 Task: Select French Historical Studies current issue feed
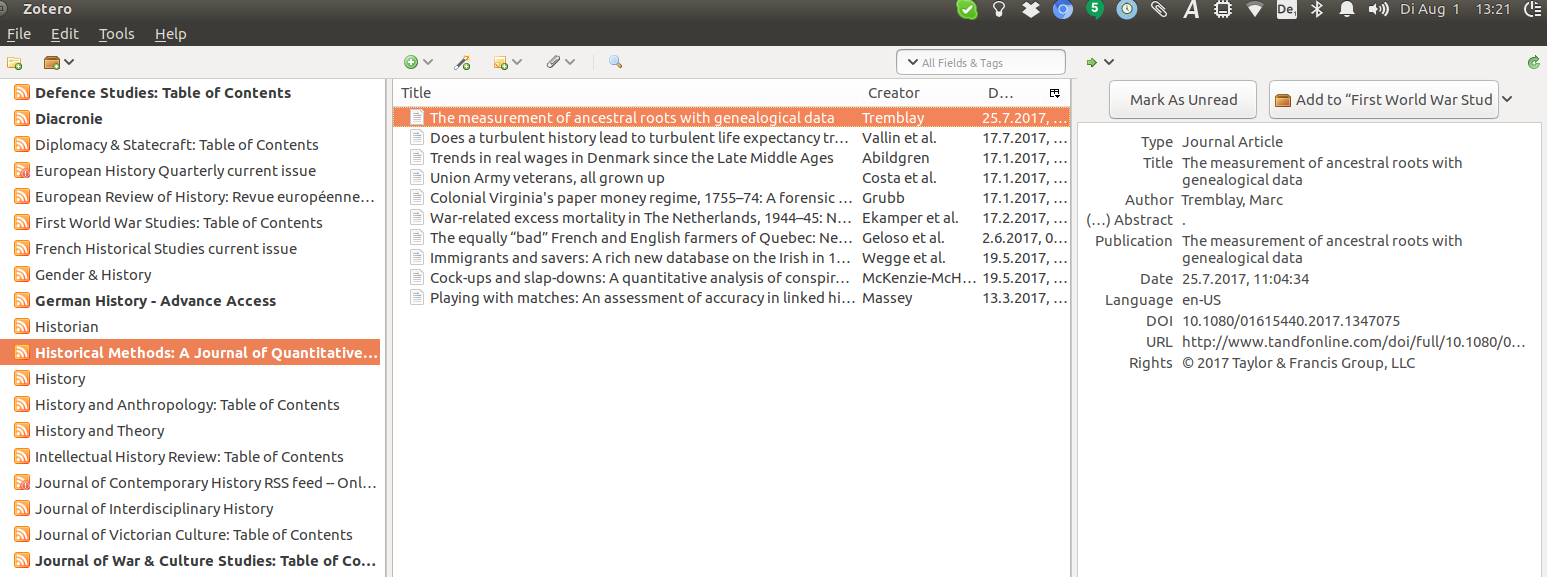click(190, 249)
